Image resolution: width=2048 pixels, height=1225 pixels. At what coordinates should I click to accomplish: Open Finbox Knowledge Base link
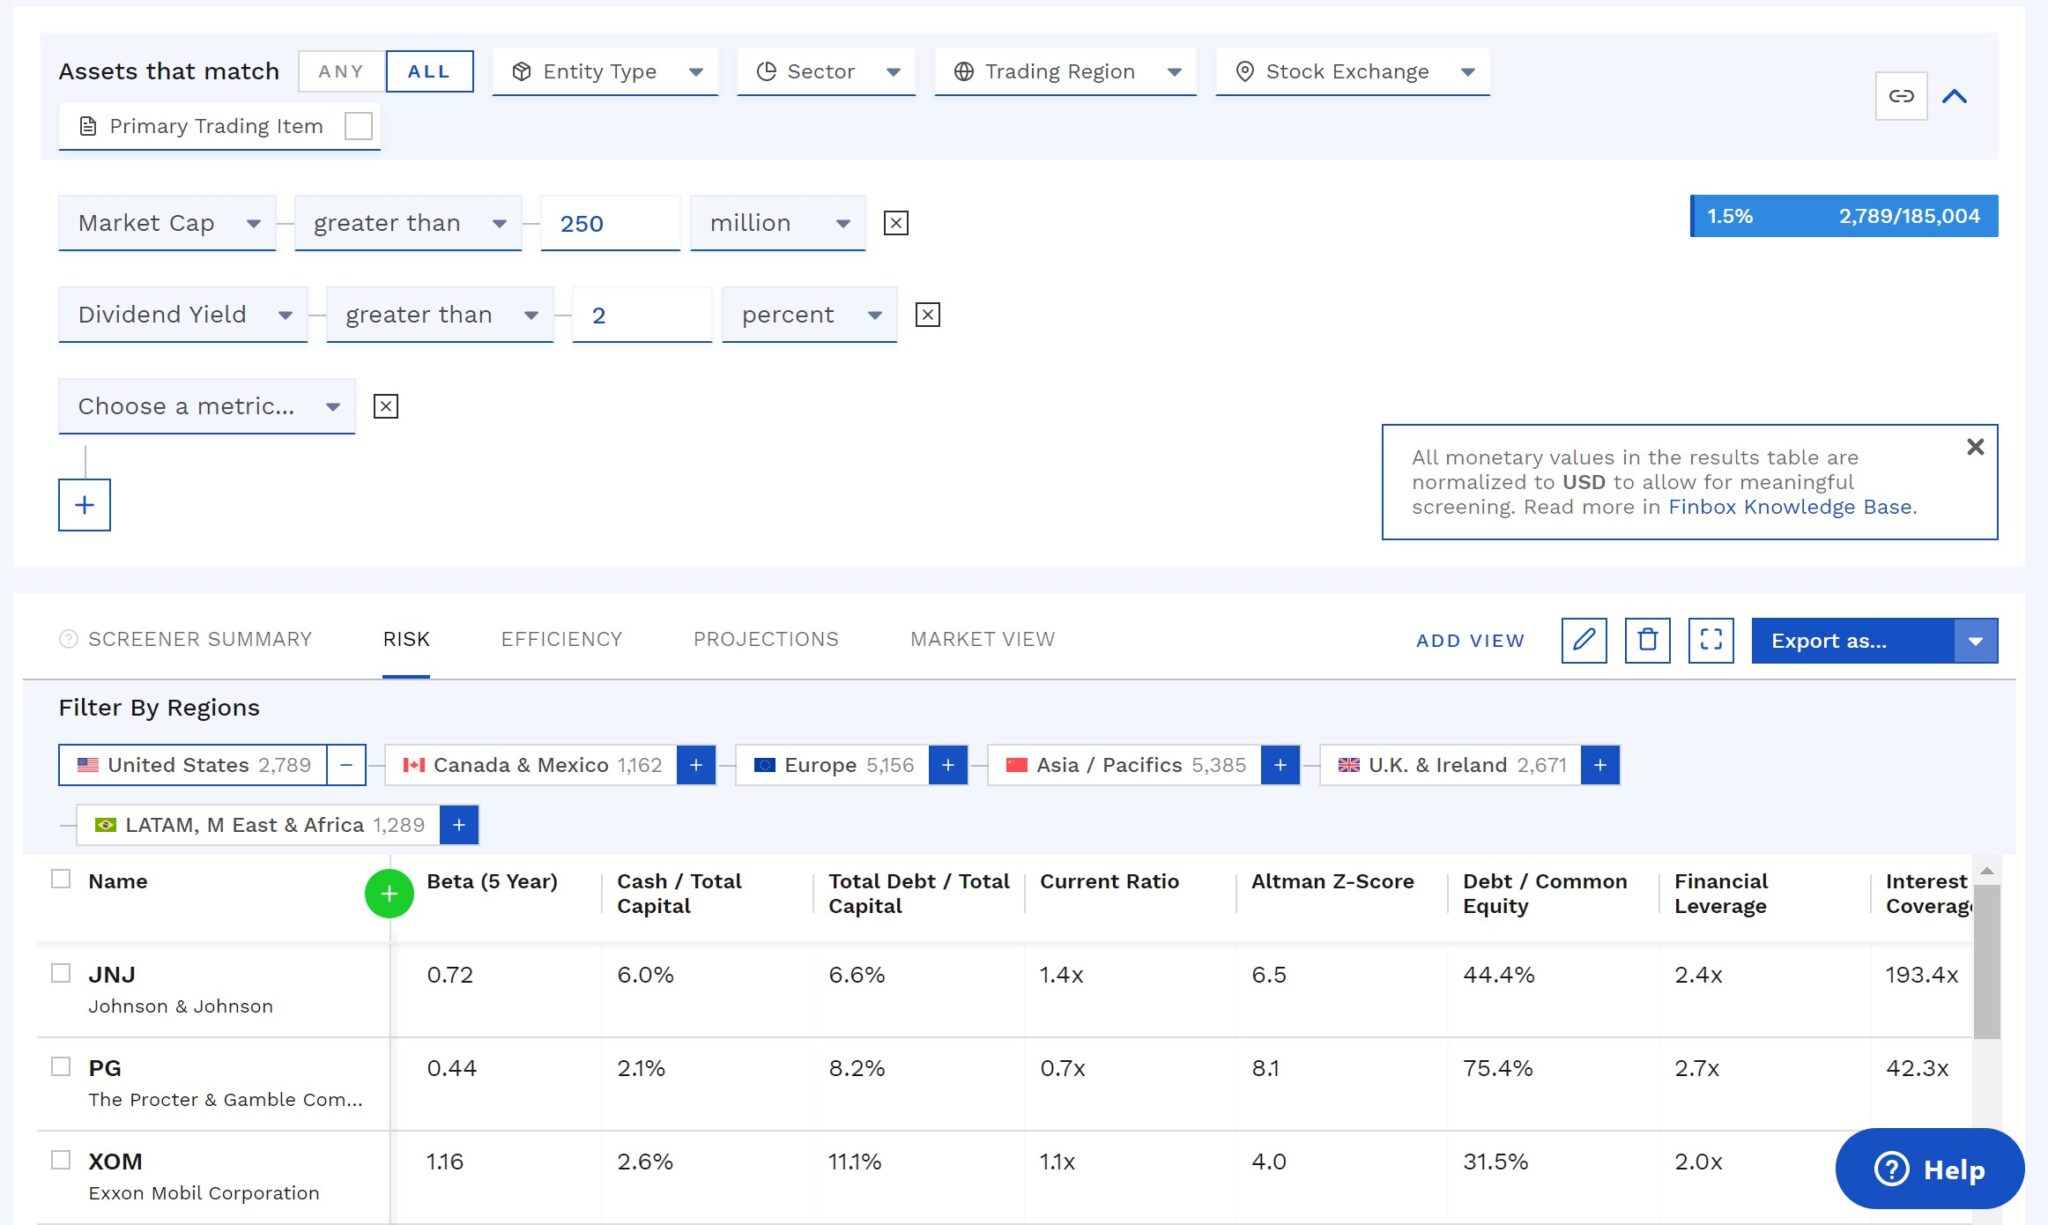(x=1790, y=507)
